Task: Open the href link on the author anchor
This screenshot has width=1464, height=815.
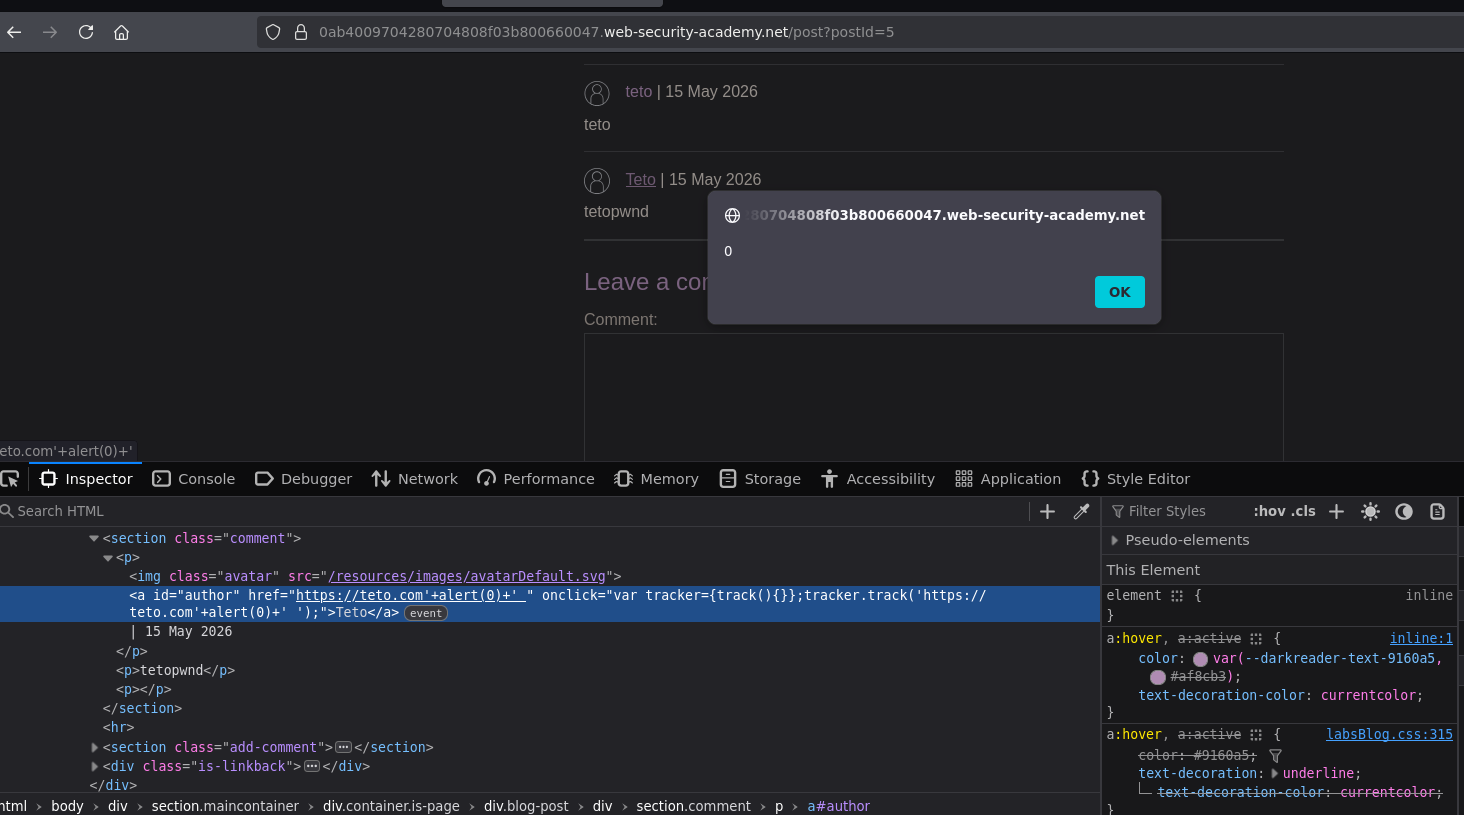Action: pyautogui.click(x=410, y=595)
